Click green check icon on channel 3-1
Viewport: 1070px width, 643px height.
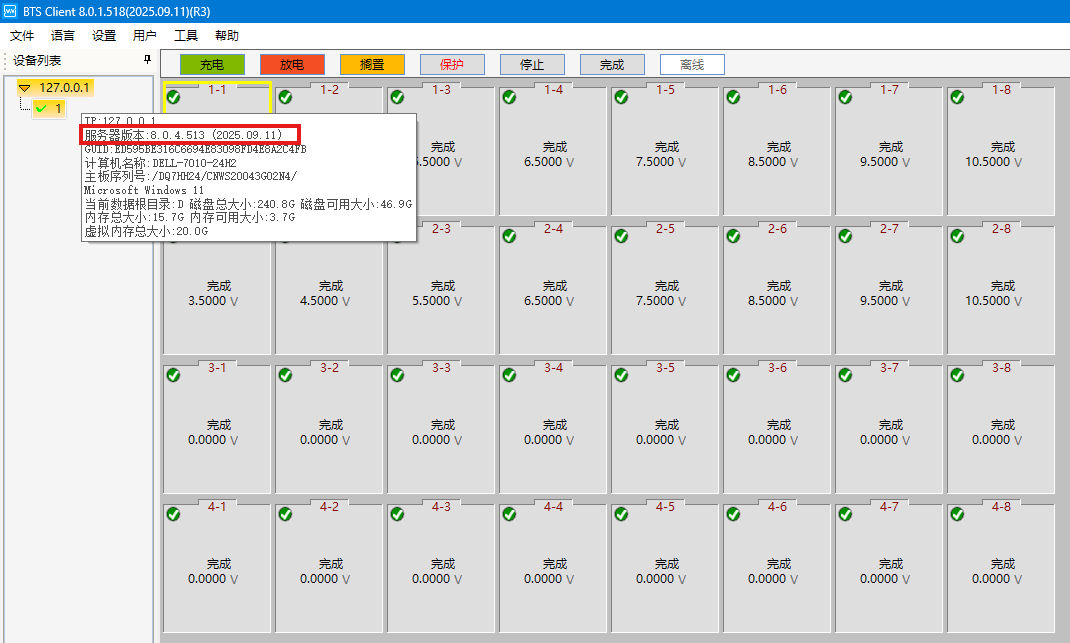pos(173,375)
